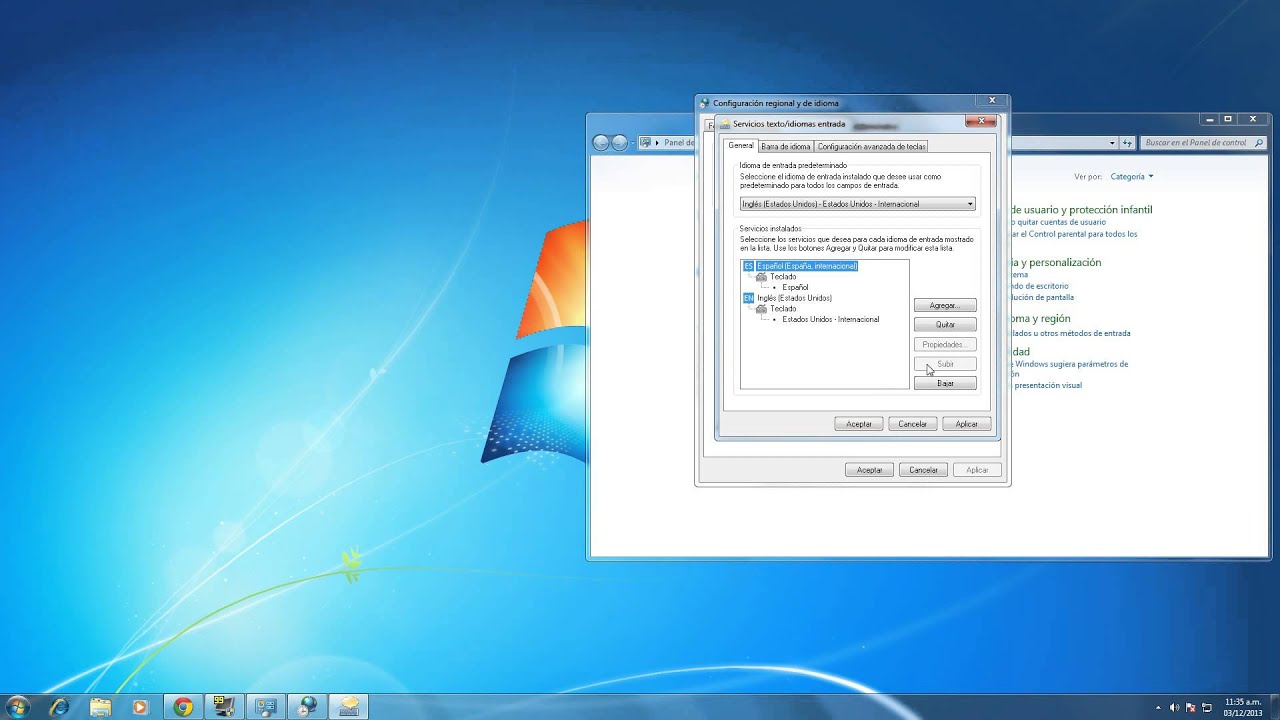Click refresh icon beside Control Panel address bar
Viewport: 1280px width, 720px height.
pos(1128,143)
